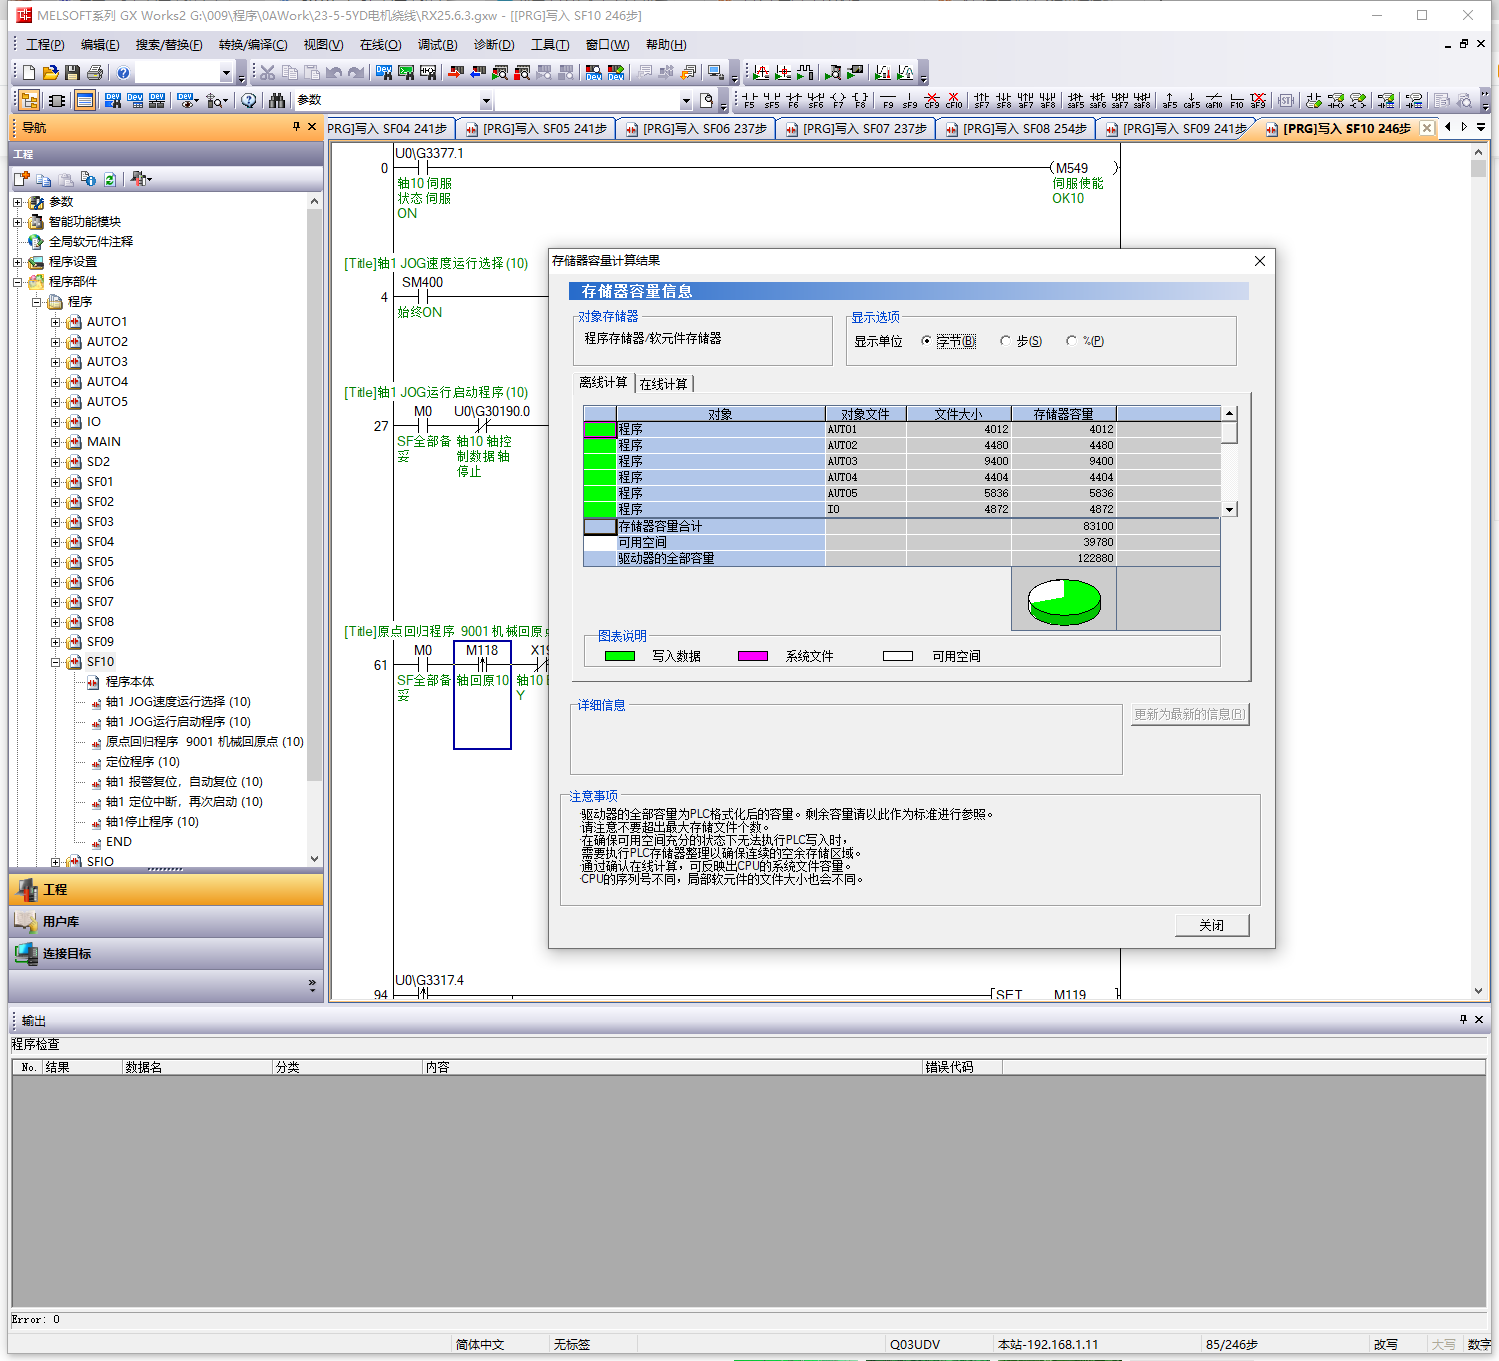The image size is (1499, 1361).
Task: Collapse the SF10 program tree node
Action: coord(56,662)
